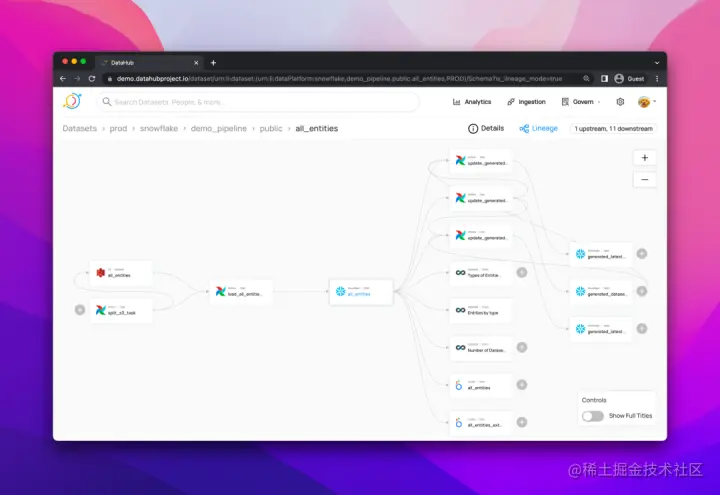
Task: Expand downstream of Types of Entities node
Action: tap(522, 273)
